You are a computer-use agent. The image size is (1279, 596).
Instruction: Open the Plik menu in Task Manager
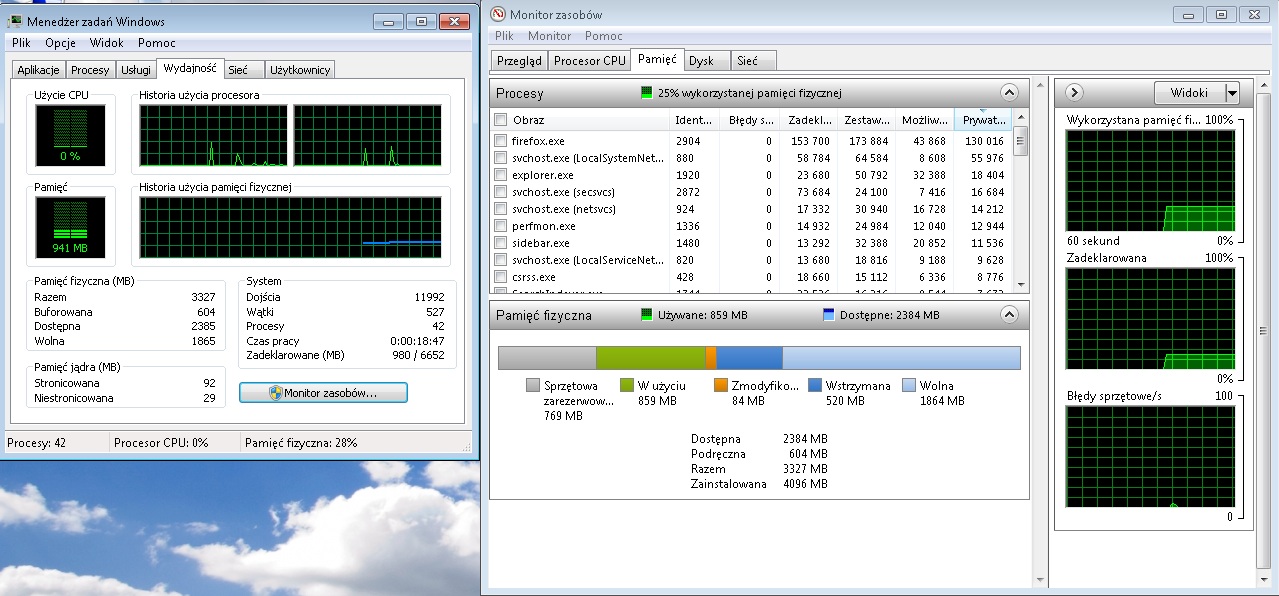[x=22, y=43]
